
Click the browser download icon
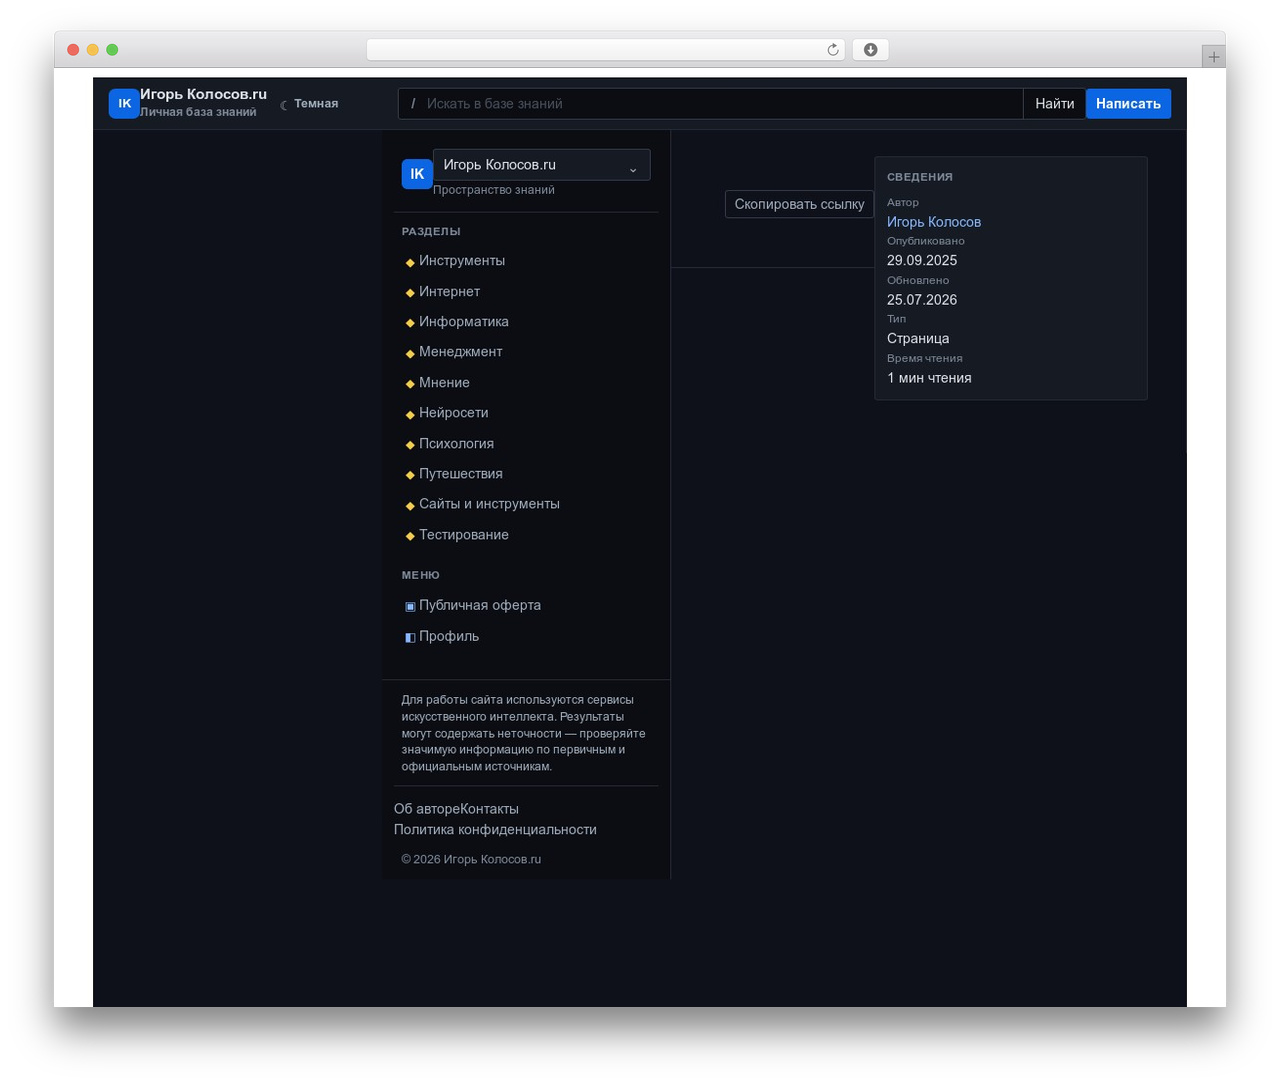(x=870, y=50)
